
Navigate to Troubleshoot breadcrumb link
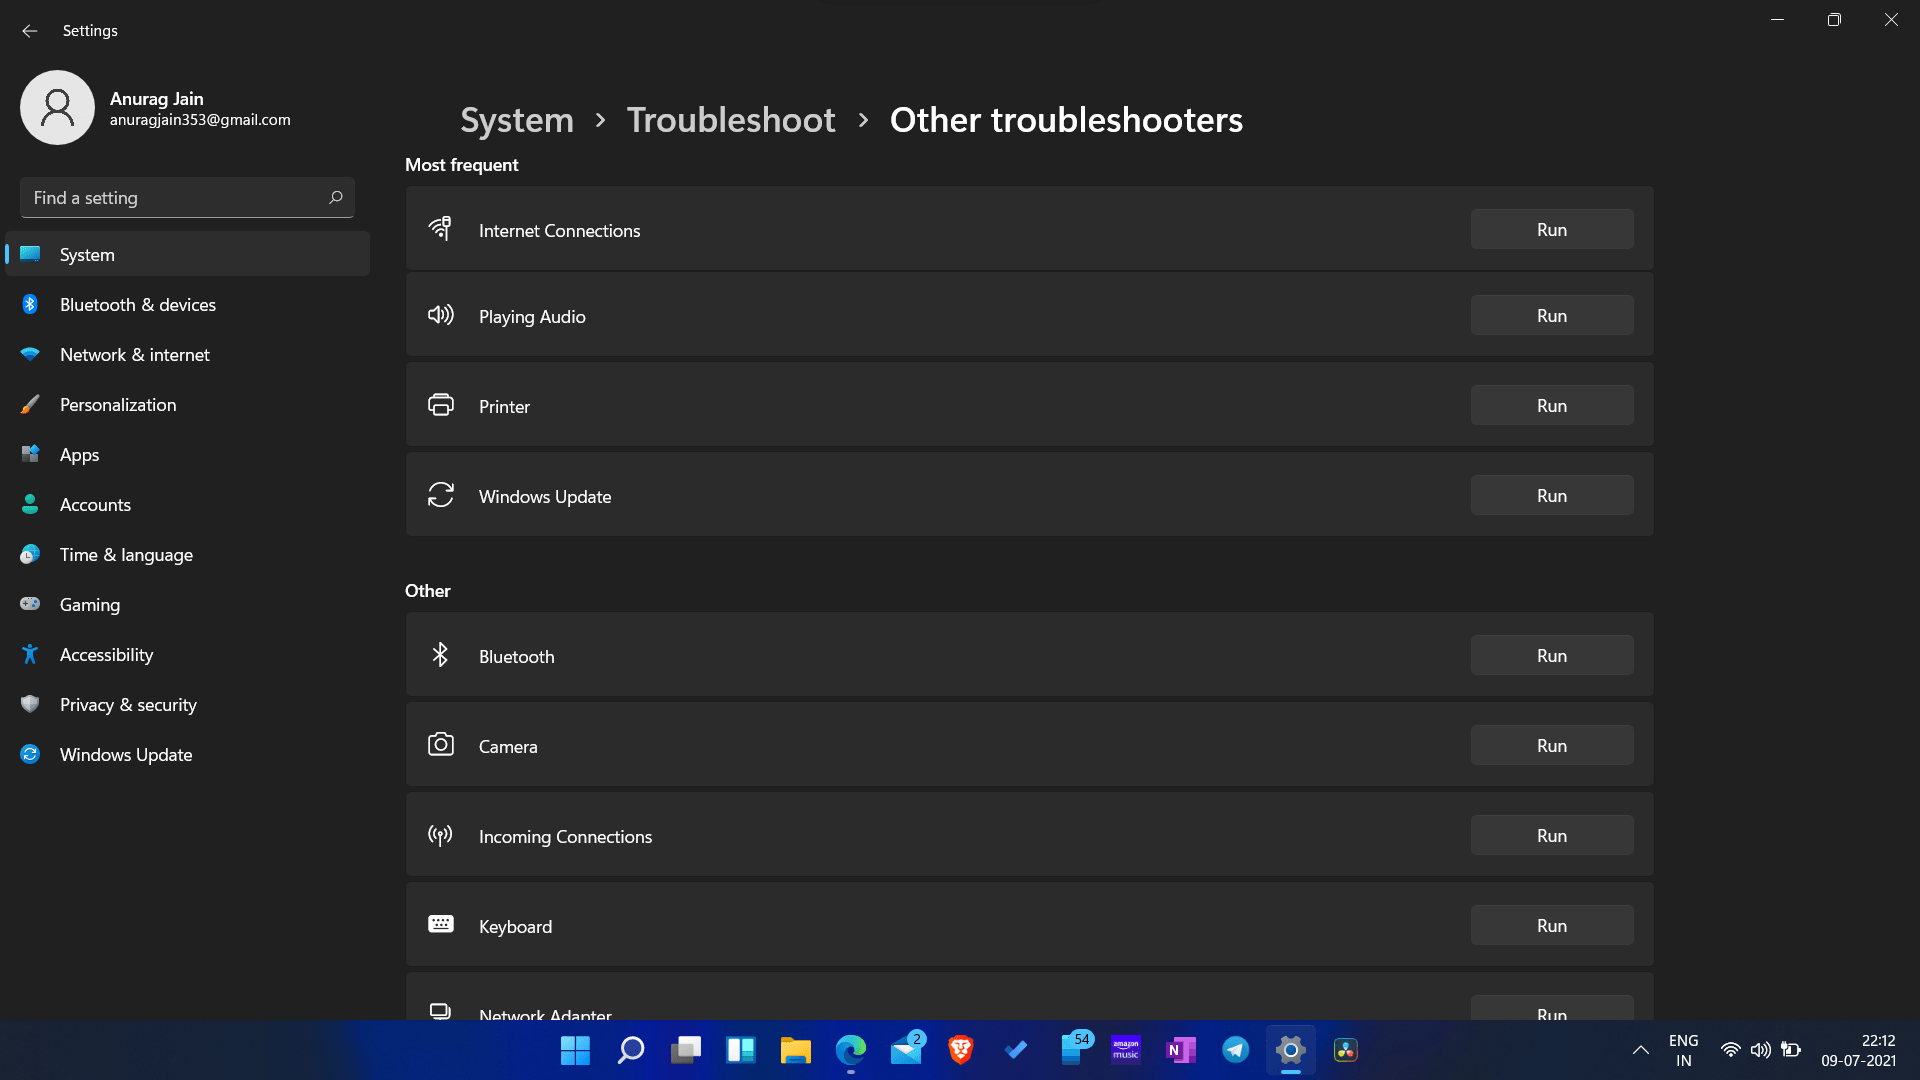click(x=730, y=120)
